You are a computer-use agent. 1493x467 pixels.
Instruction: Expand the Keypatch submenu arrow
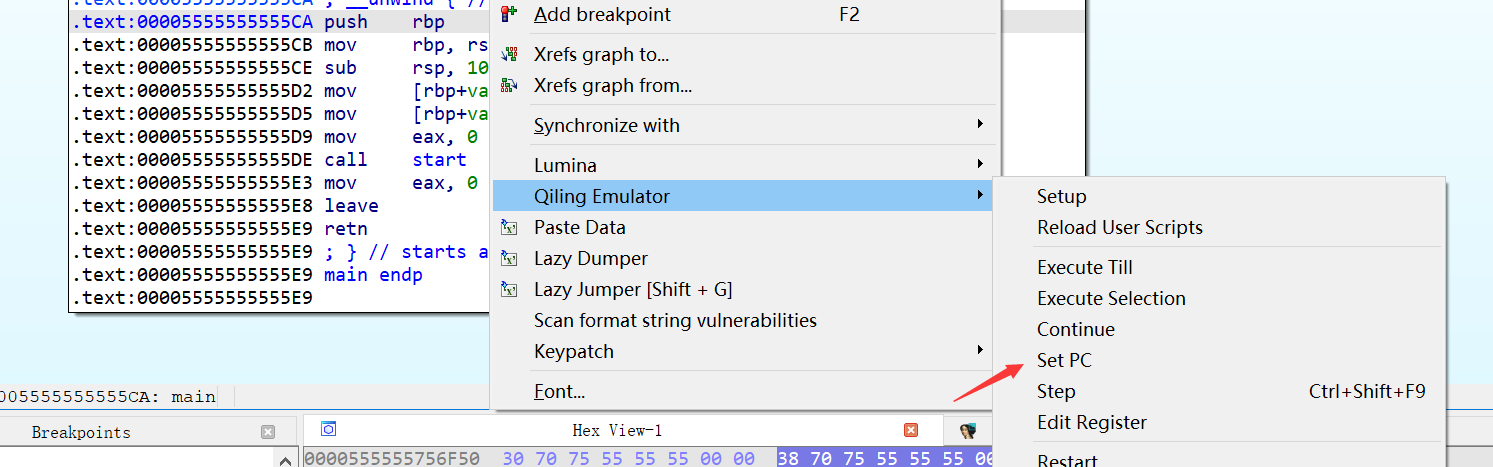tap(979, 350)
